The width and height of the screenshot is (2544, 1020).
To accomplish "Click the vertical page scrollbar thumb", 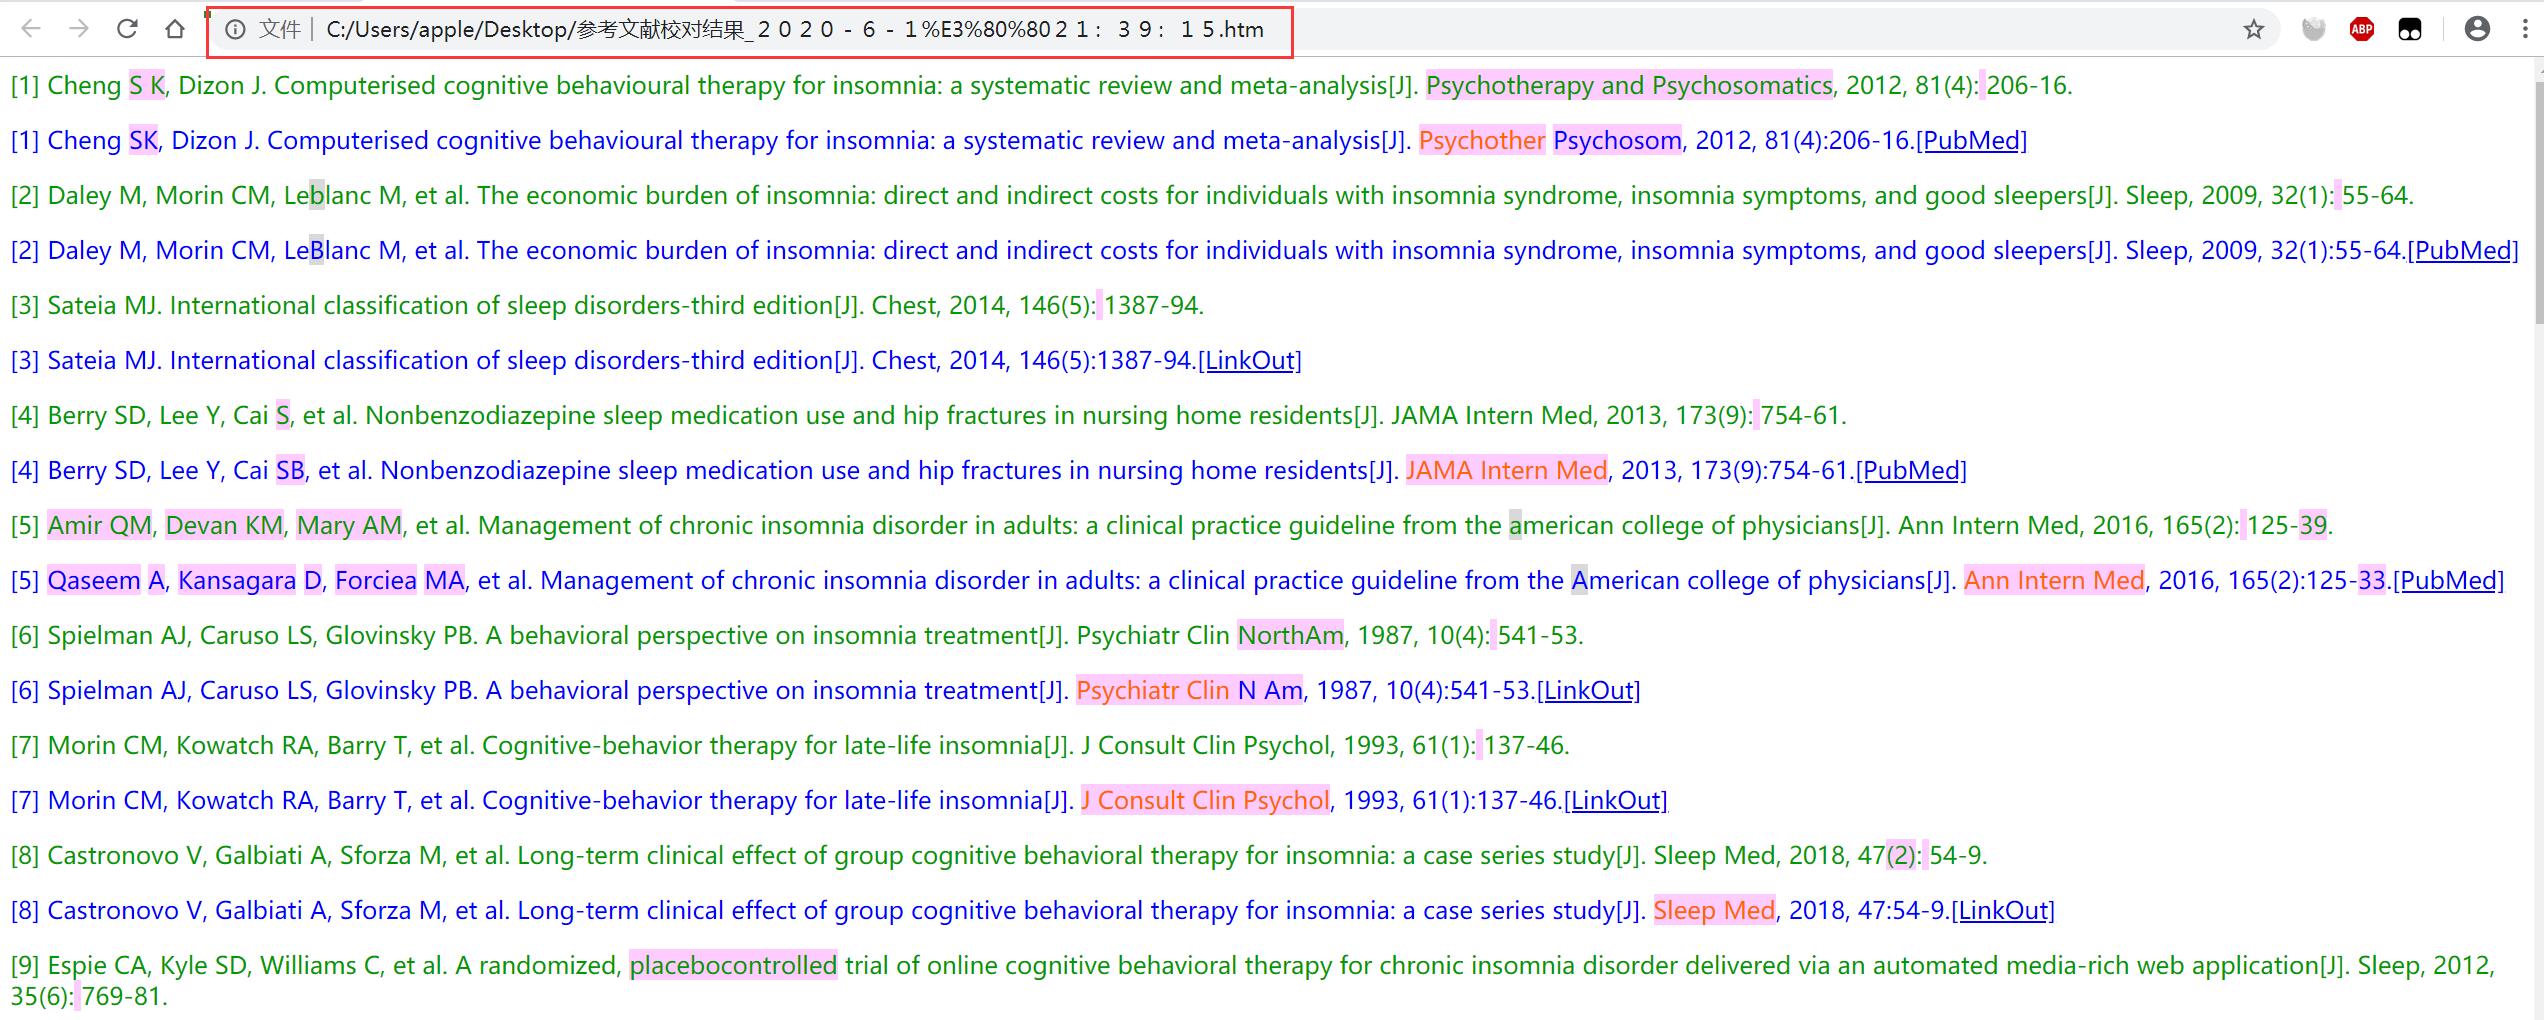I will pos(2537,200).
